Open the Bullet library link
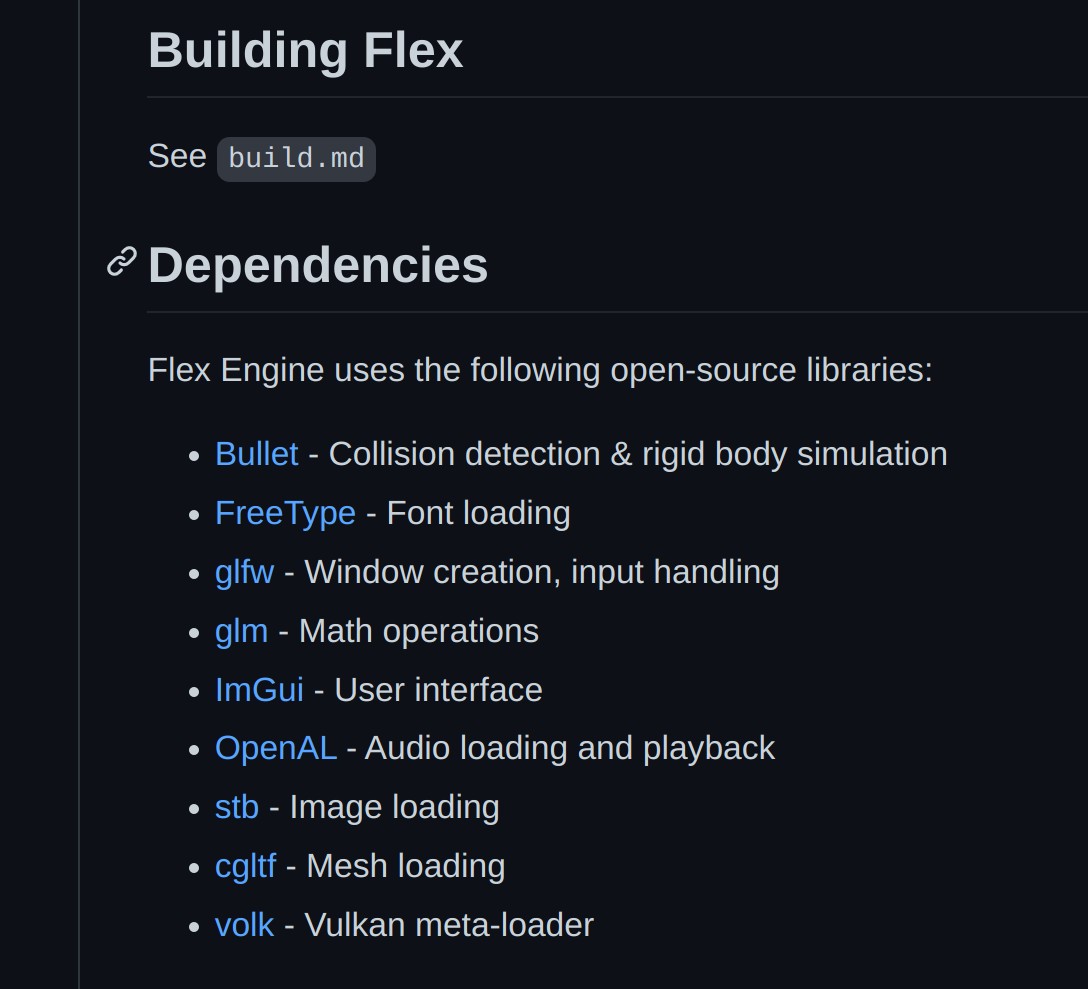The image size is (1088, 989). (257, 455)
